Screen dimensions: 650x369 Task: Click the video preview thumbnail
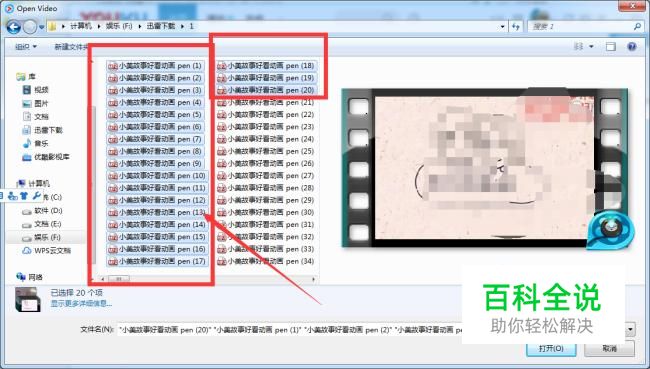[484, 168]
